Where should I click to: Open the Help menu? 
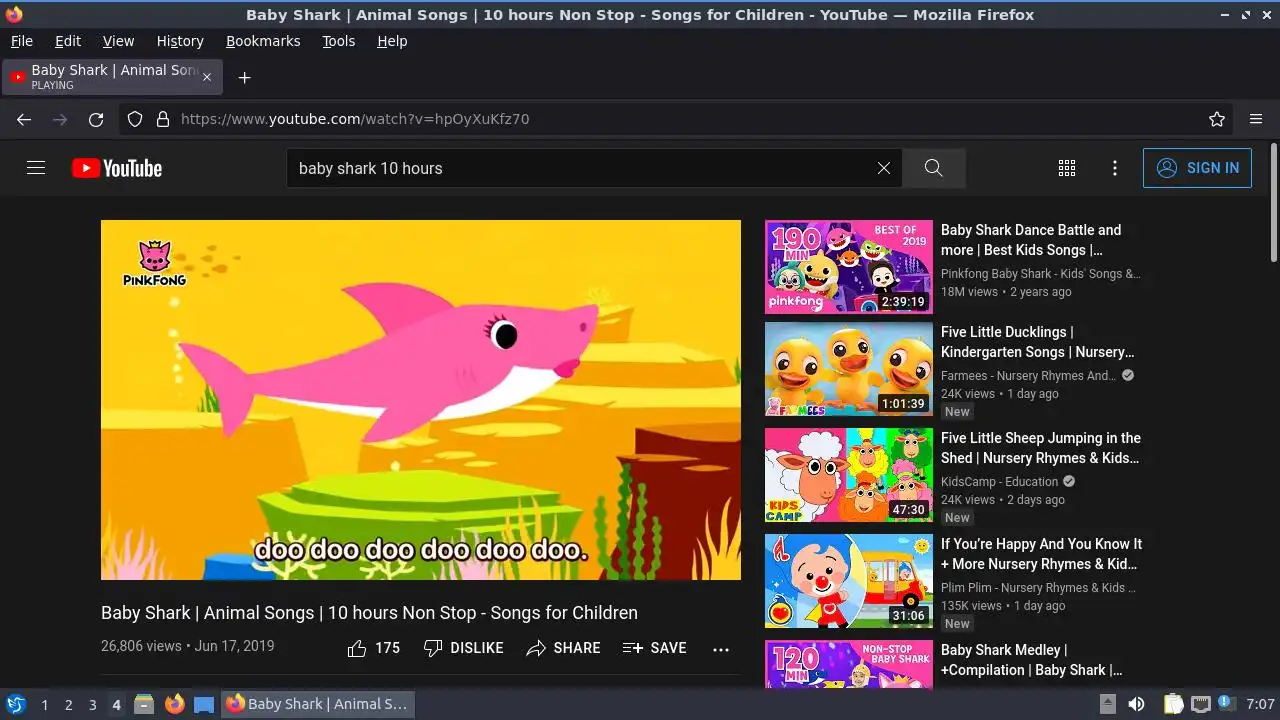(392, 41)
